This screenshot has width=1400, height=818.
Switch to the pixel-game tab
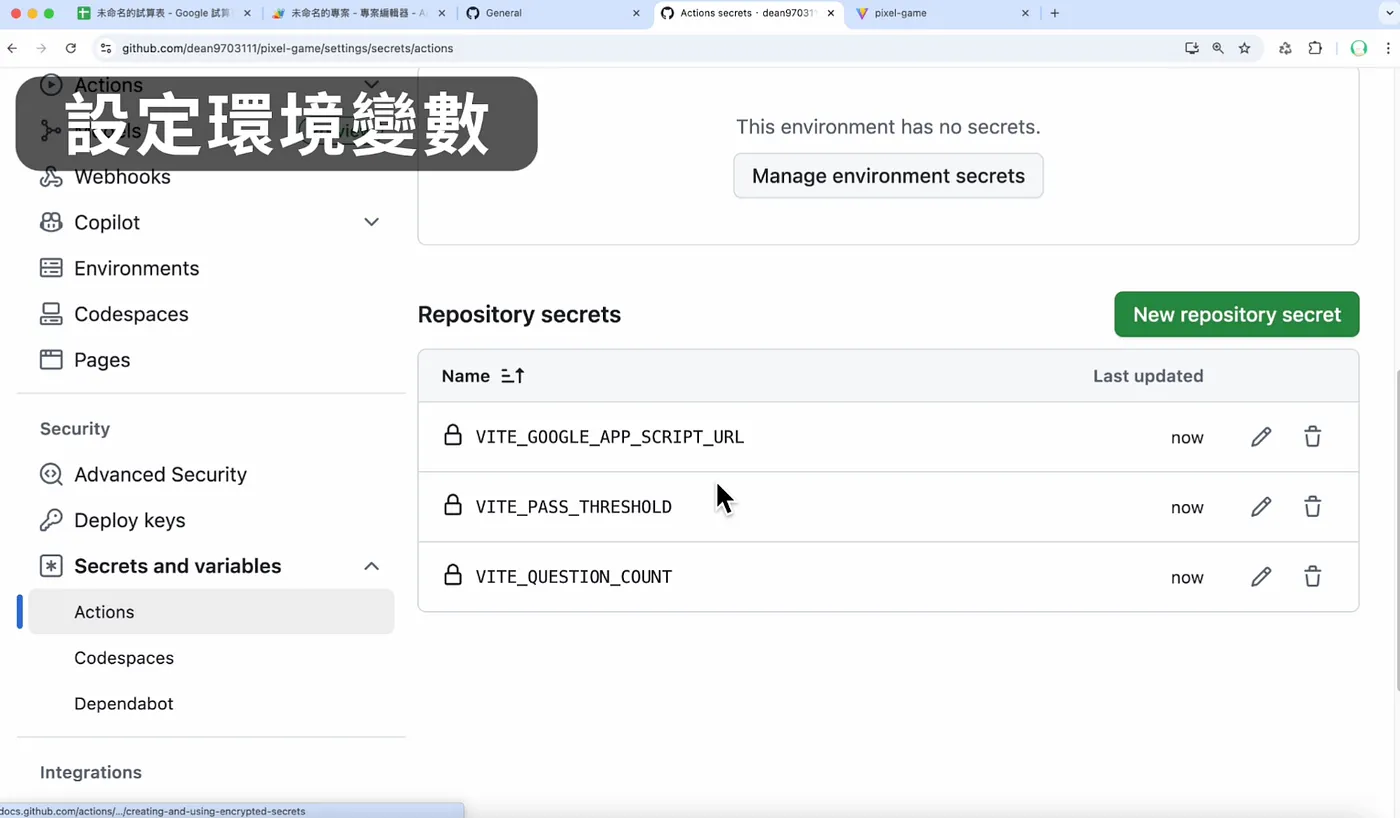click(x=943, y=13)
